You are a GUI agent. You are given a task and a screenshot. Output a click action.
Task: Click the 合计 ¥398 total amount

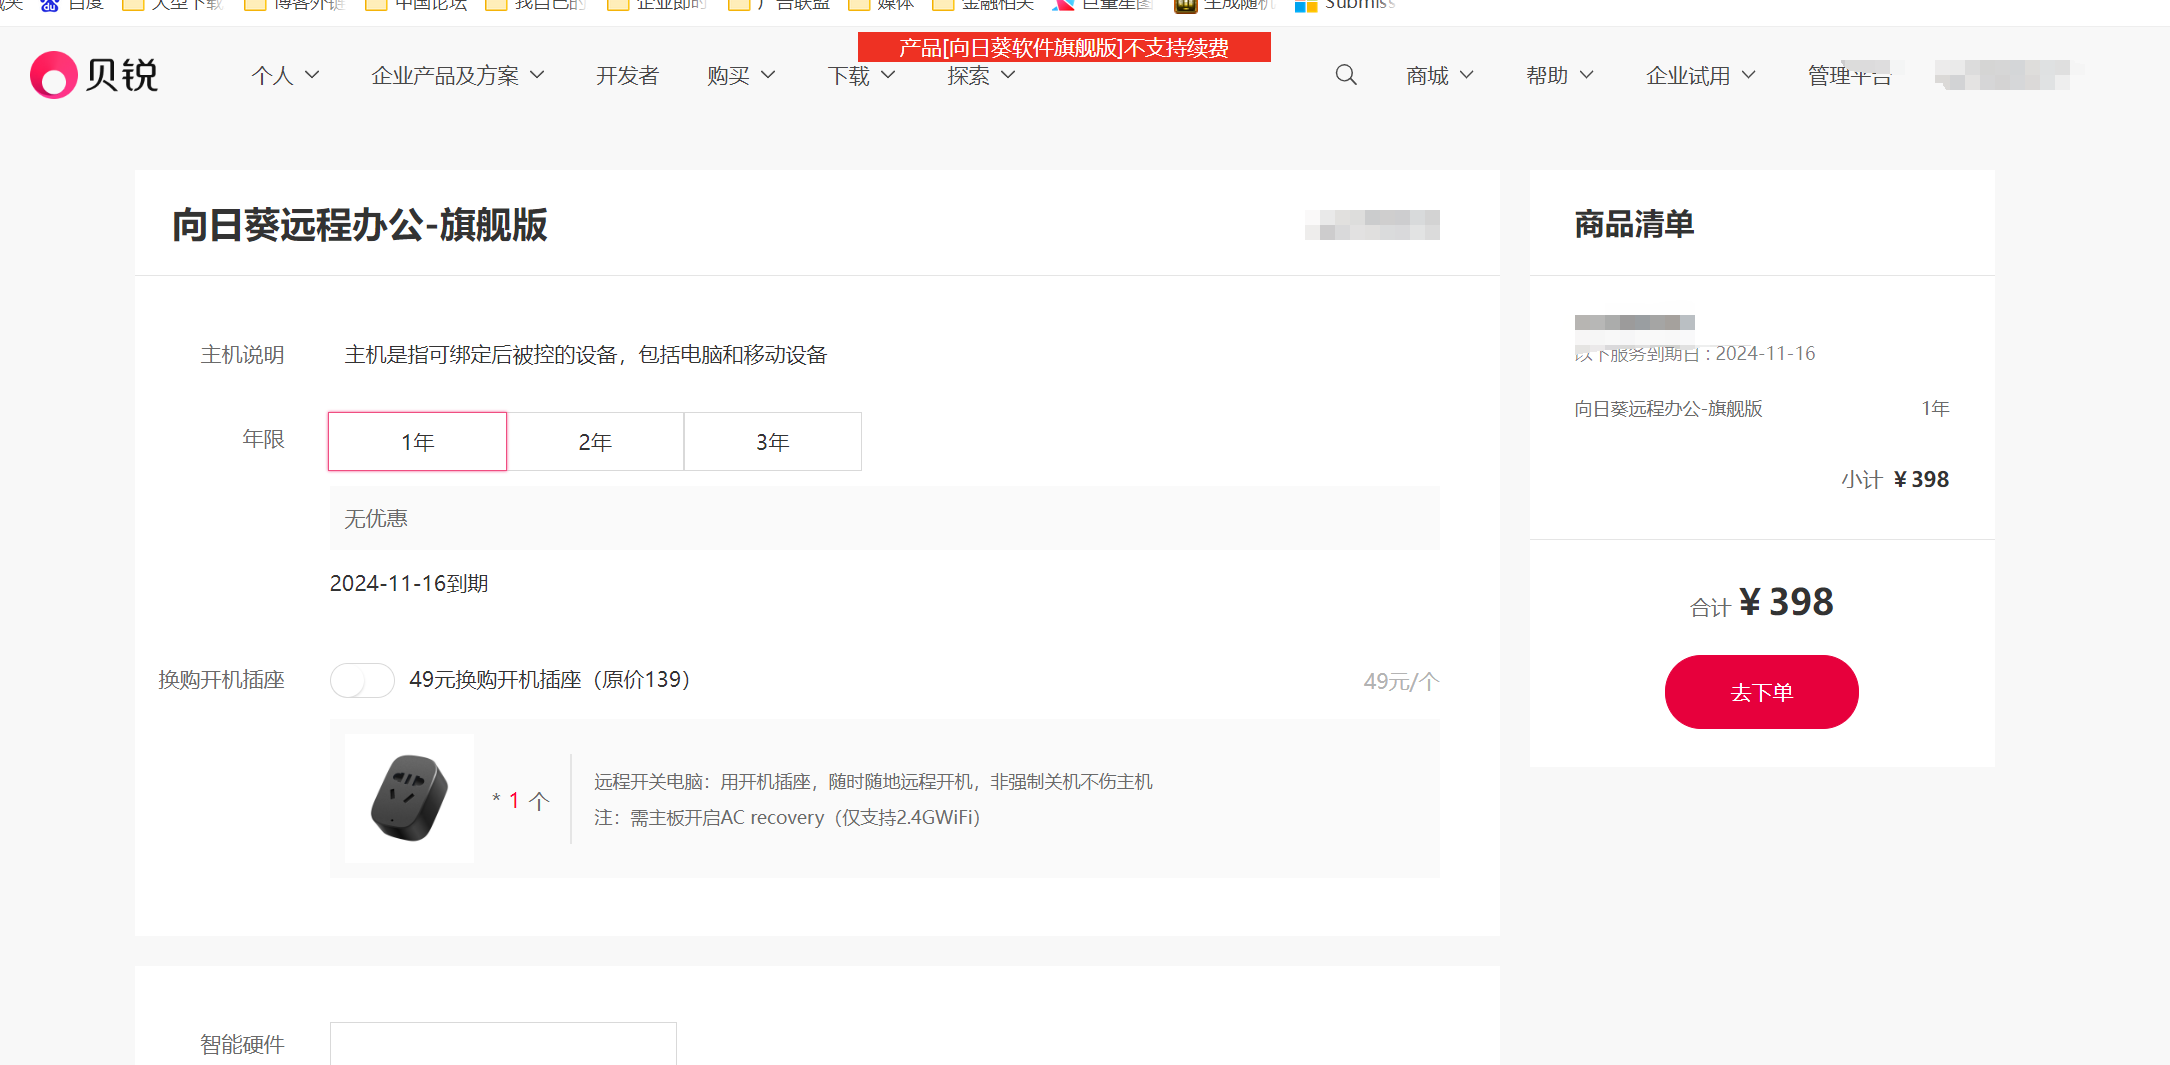pos(1761,602)
